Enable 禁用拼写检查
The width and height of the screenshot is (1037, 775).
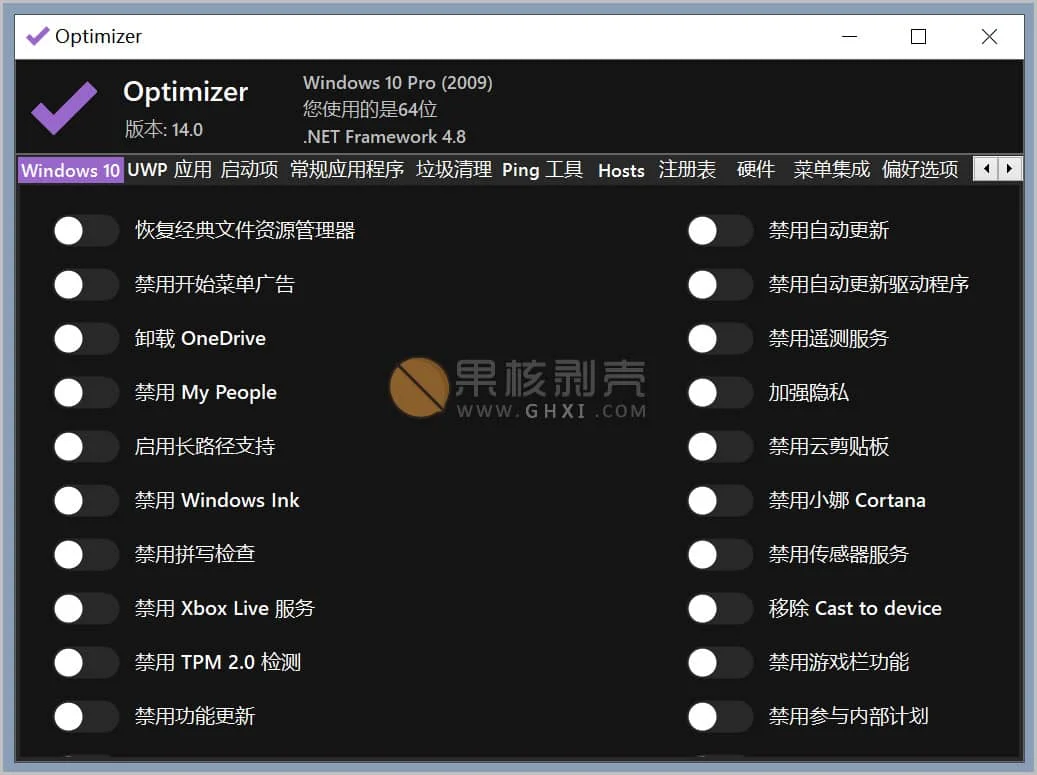pyautogui.click(x=85, y=554)
